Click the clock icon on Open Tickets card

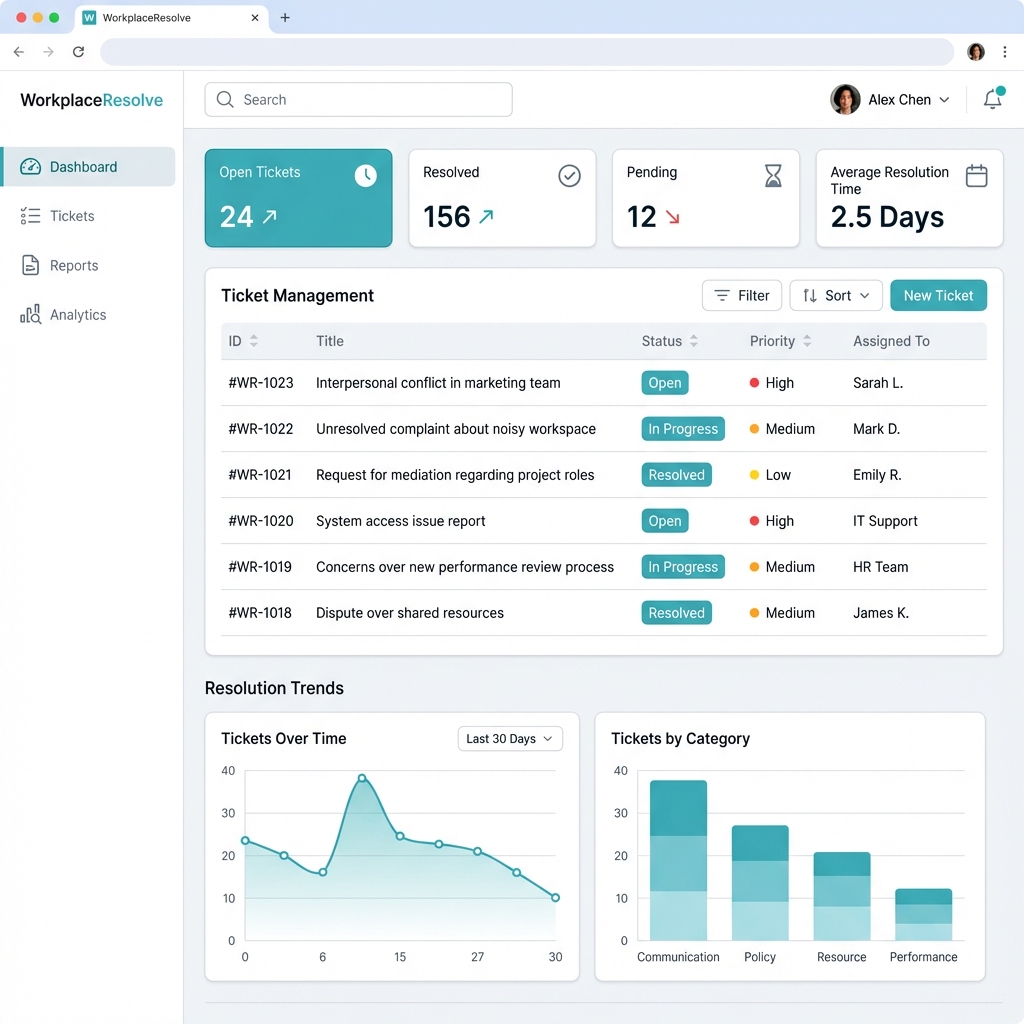point(366,176)
